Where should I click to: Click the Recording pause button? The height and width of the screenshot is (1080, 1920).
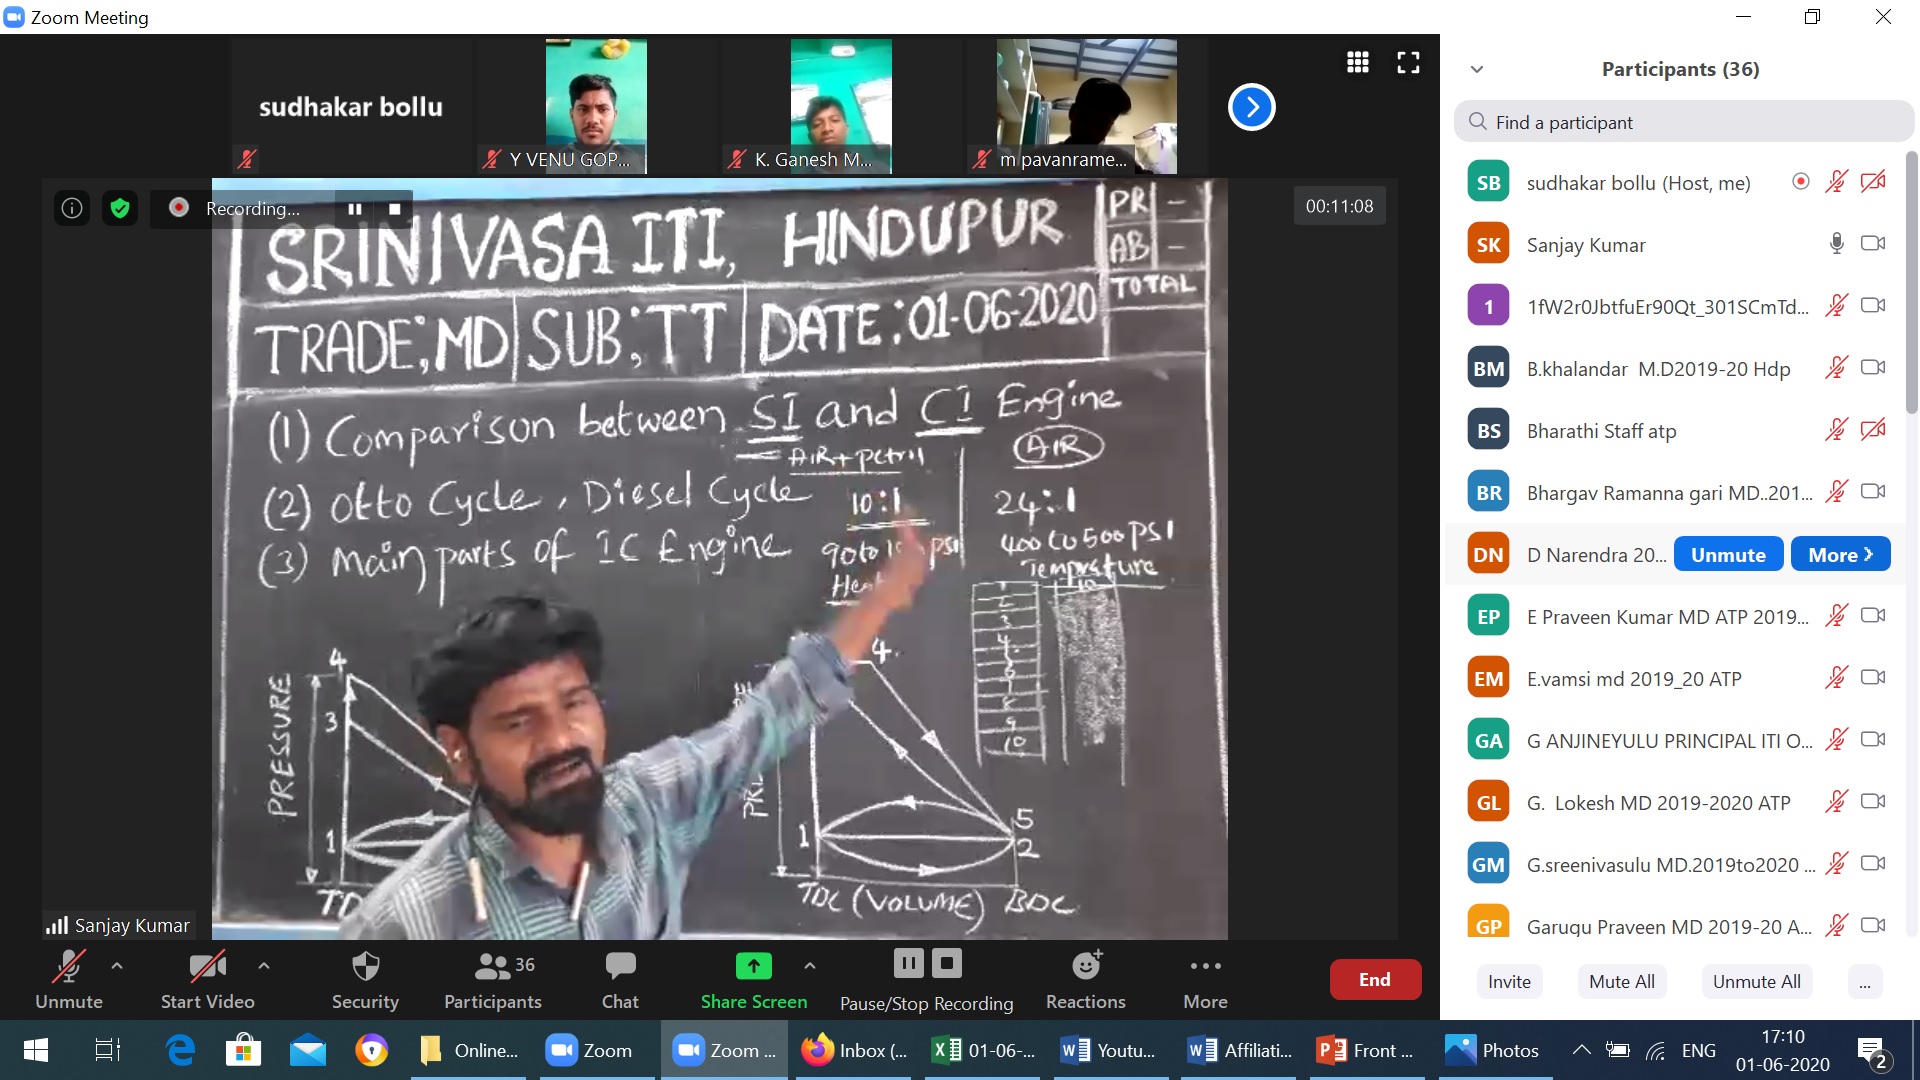[353, 207]
